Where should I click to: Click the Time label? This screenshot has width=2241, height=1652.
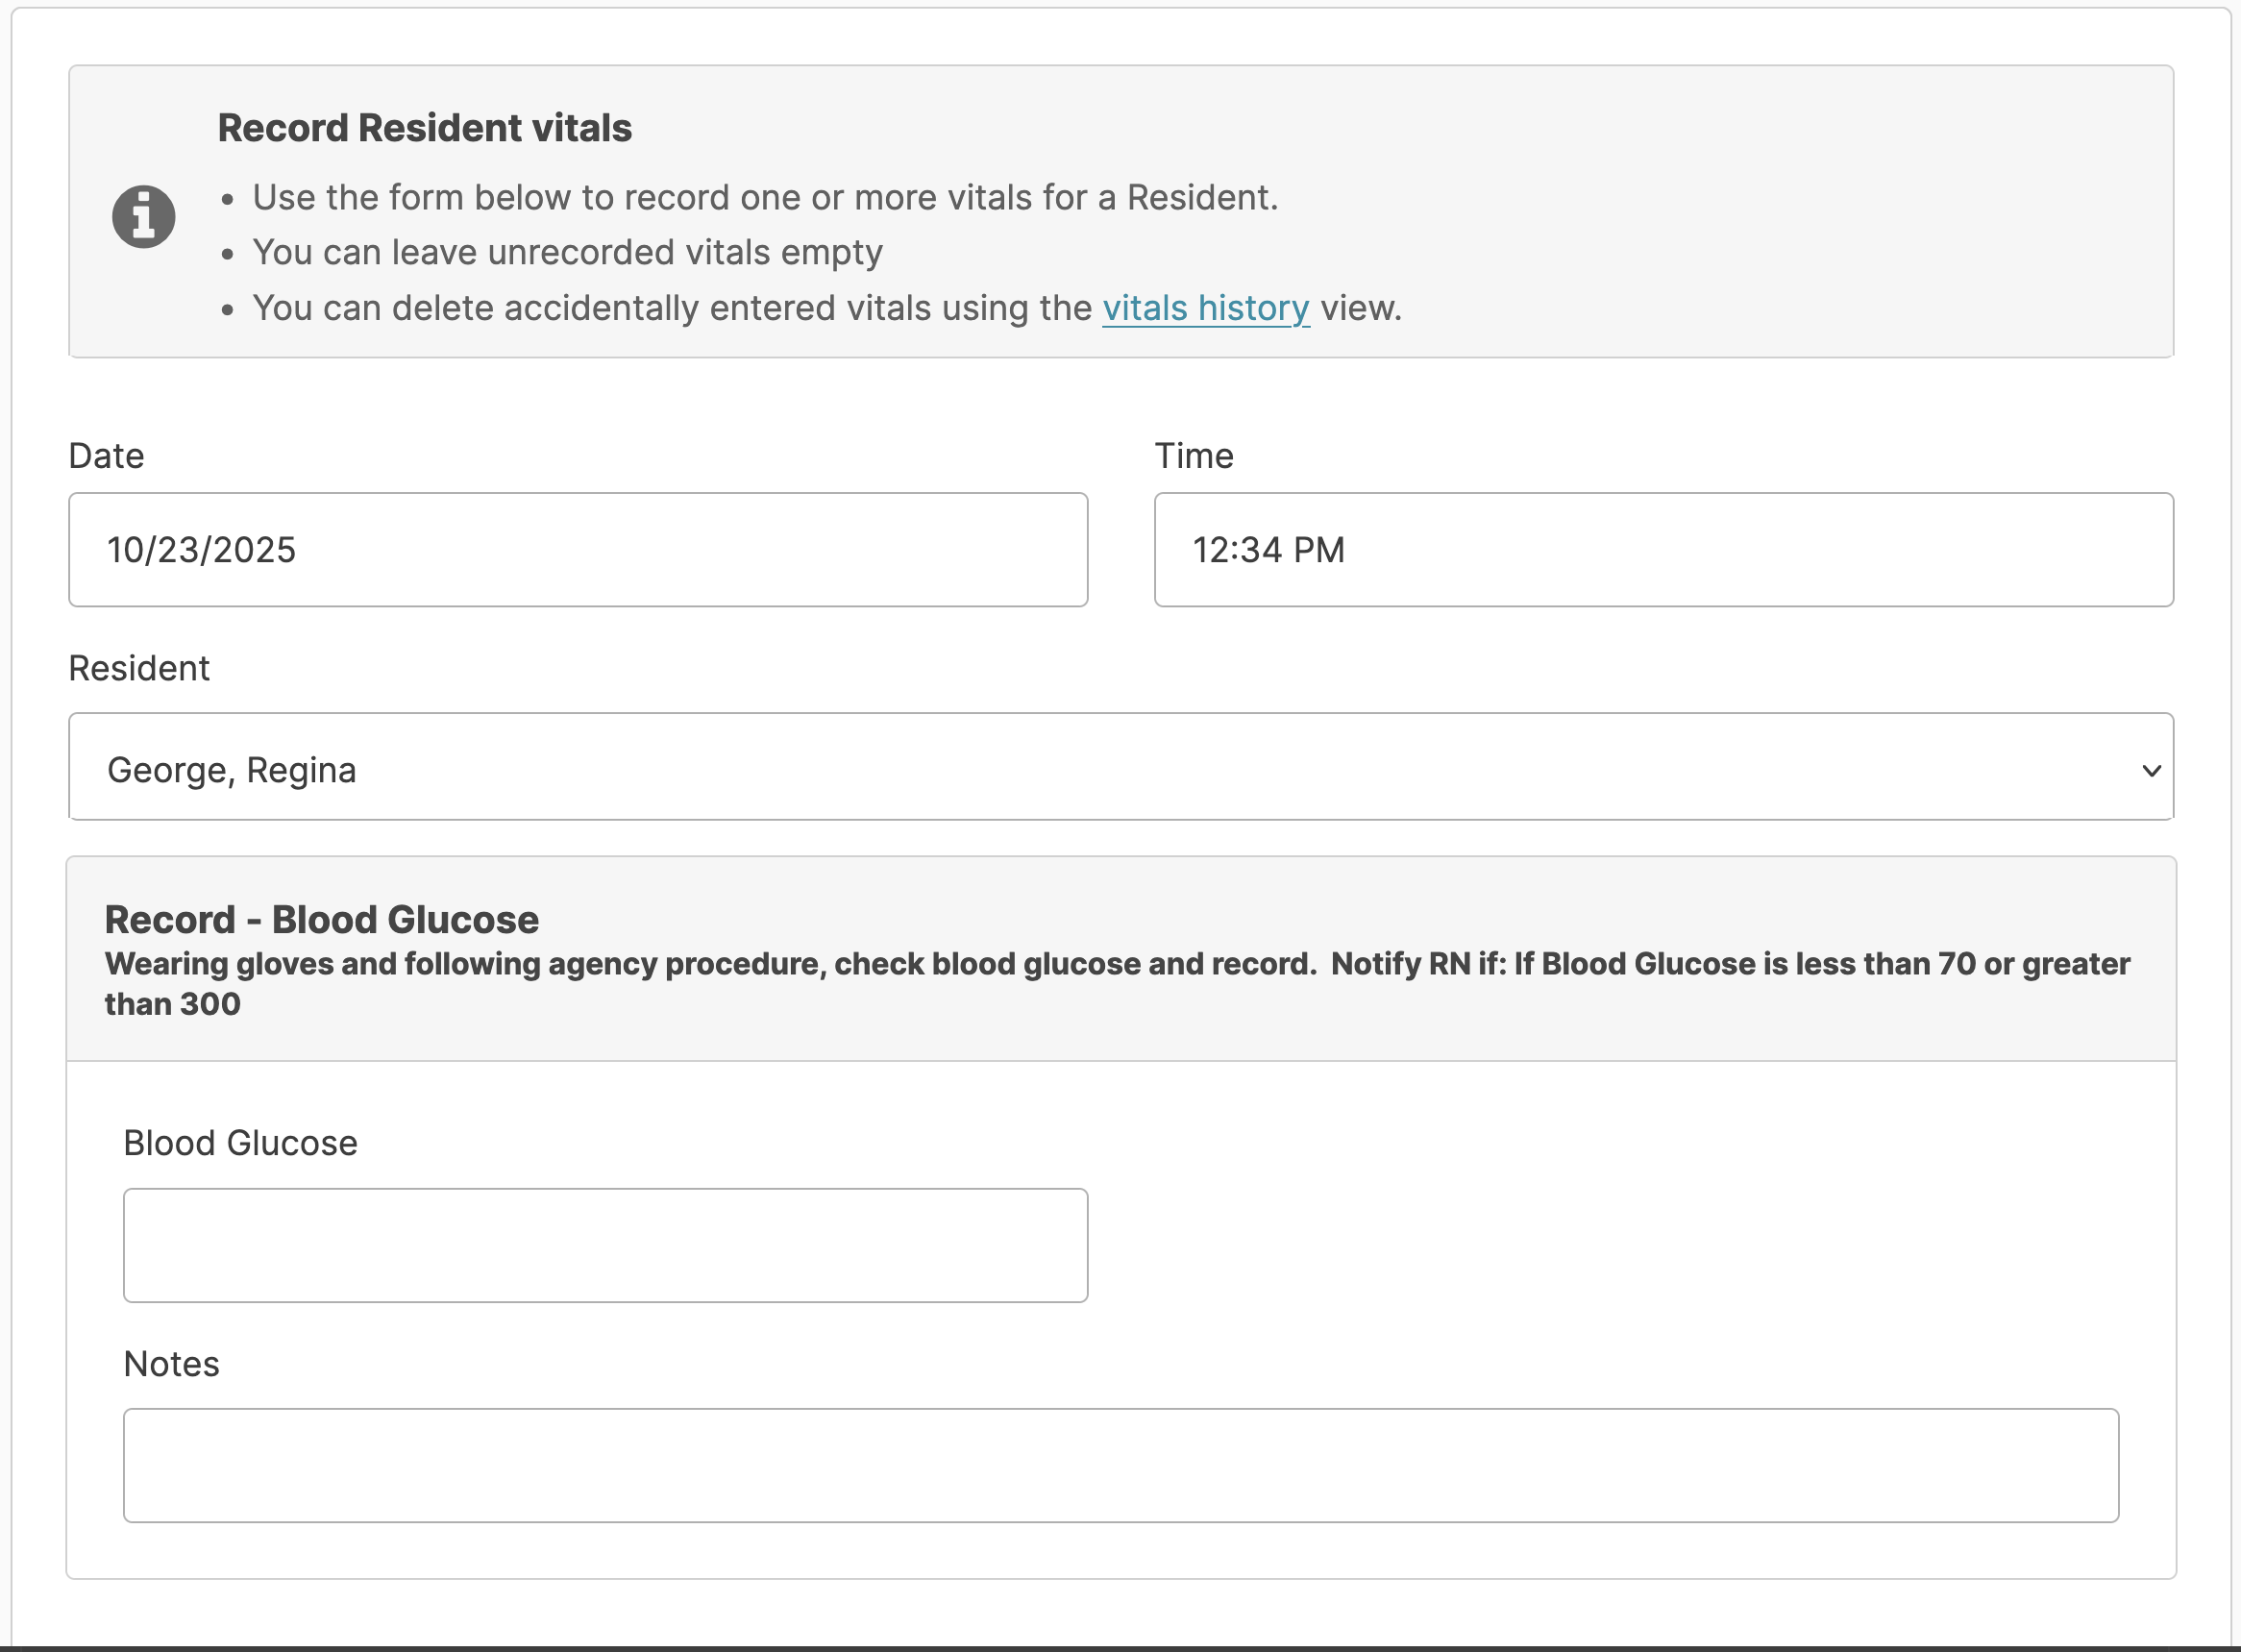point(1193,456)
